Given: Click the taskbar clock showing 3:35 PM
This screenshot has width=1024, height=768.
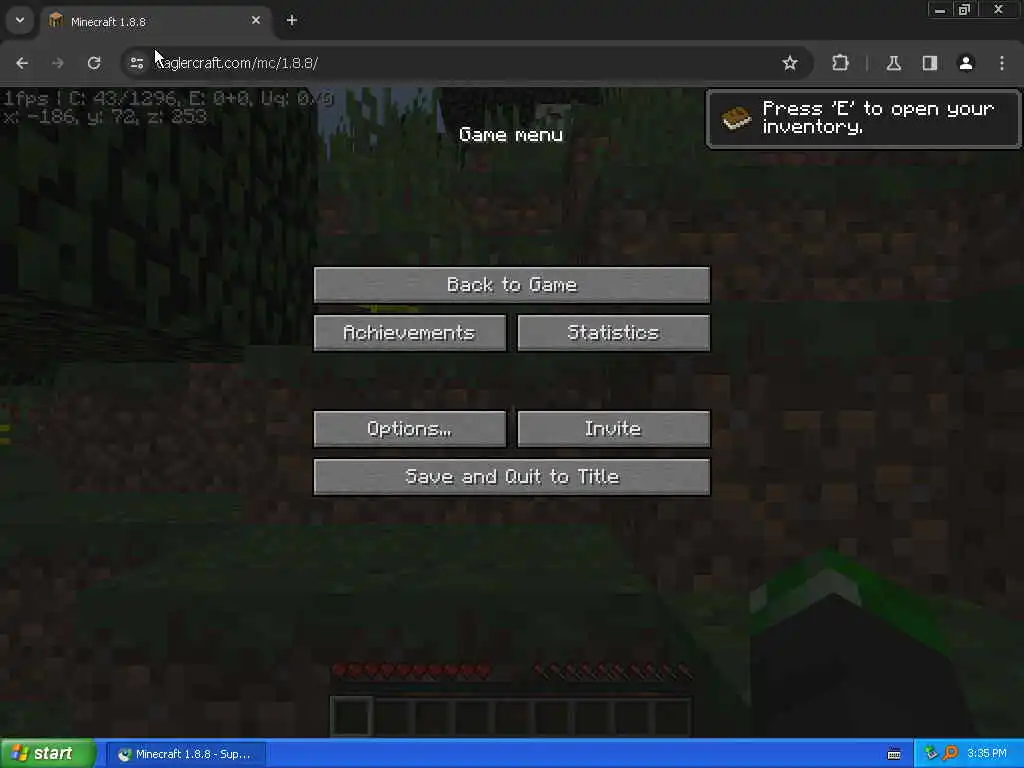Looking at the screenshot, I should [x=987, y=754].
